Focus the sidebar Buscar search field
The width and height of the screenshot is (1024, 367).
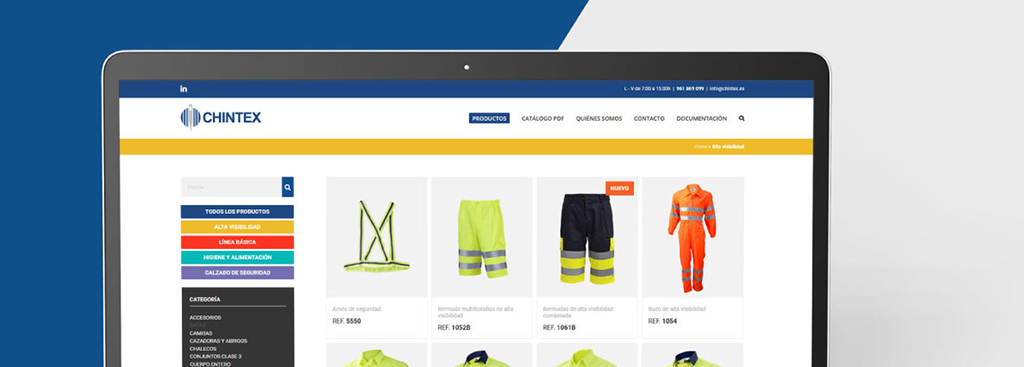coord(231,187)
